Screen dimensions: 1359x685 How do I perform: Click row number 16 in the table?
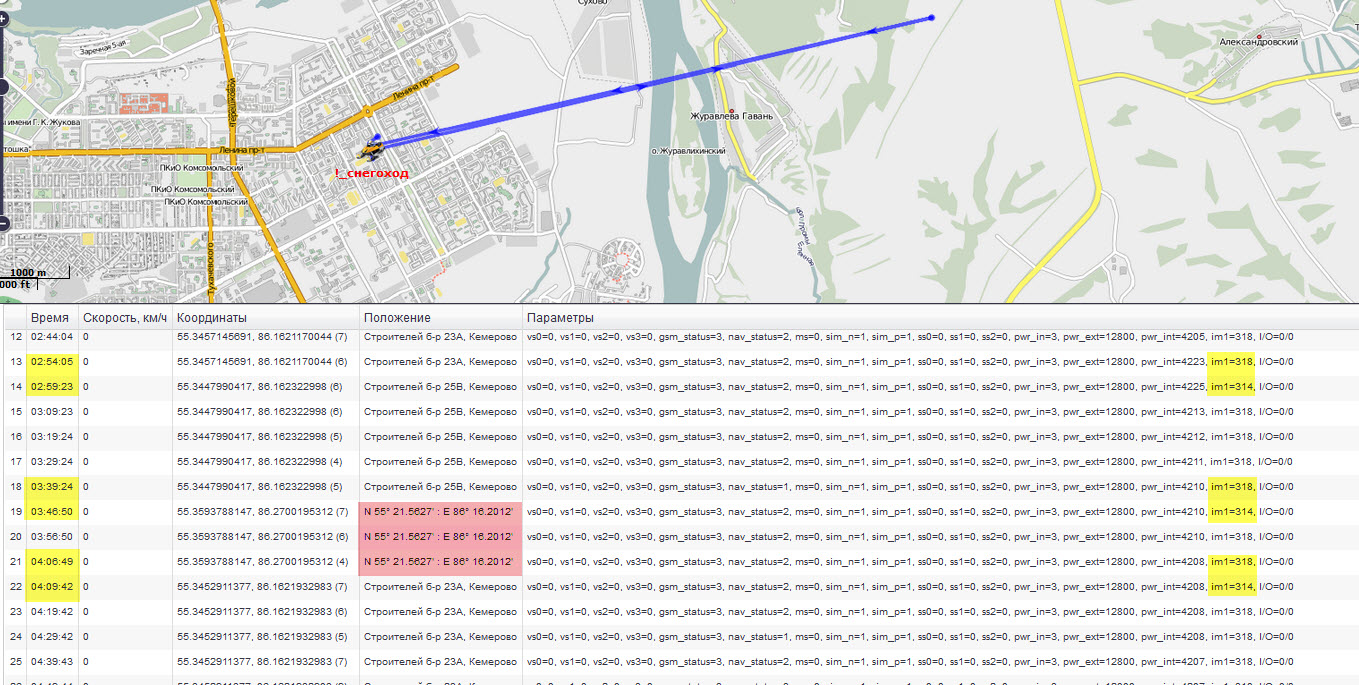click(15, 437)
